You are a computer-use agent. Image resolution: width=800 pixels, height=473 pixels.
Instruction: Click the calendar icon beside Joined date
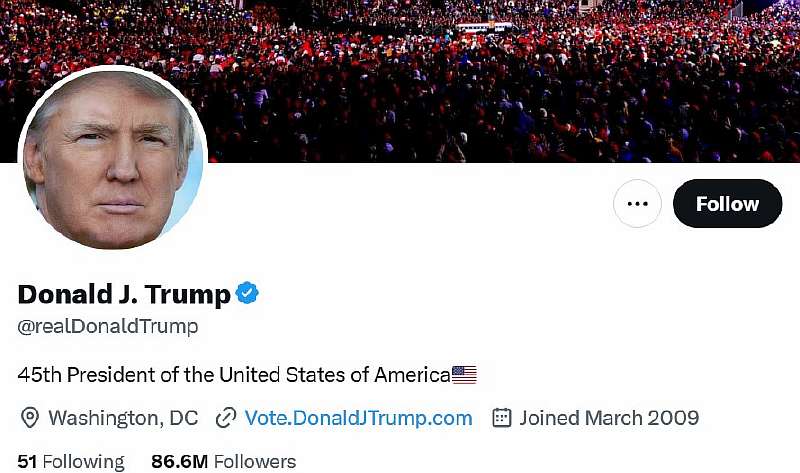[502, 418]
